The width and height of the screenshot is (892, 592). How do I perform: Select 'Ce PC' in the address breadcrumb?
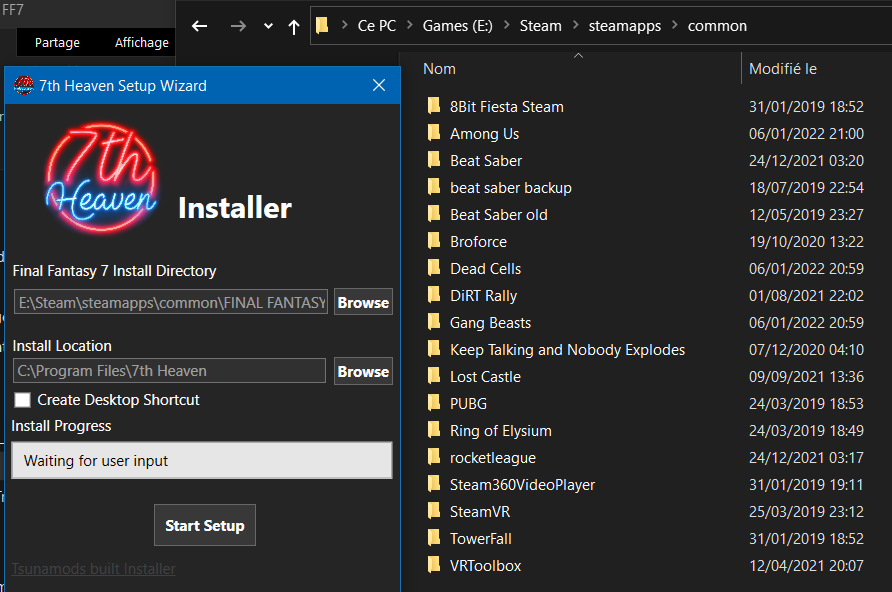click(x=377, y=26)
